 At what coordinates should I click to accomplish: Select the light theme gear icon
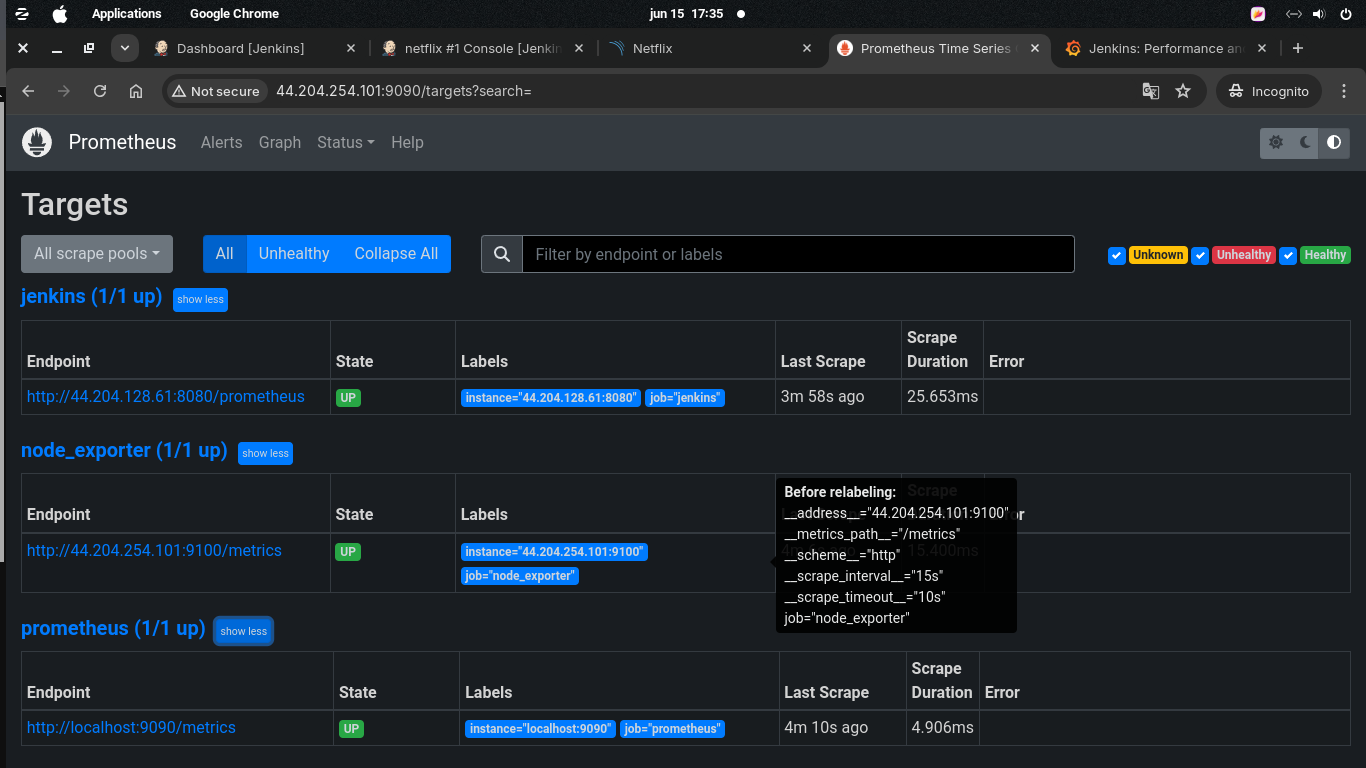click(1276, 143)
